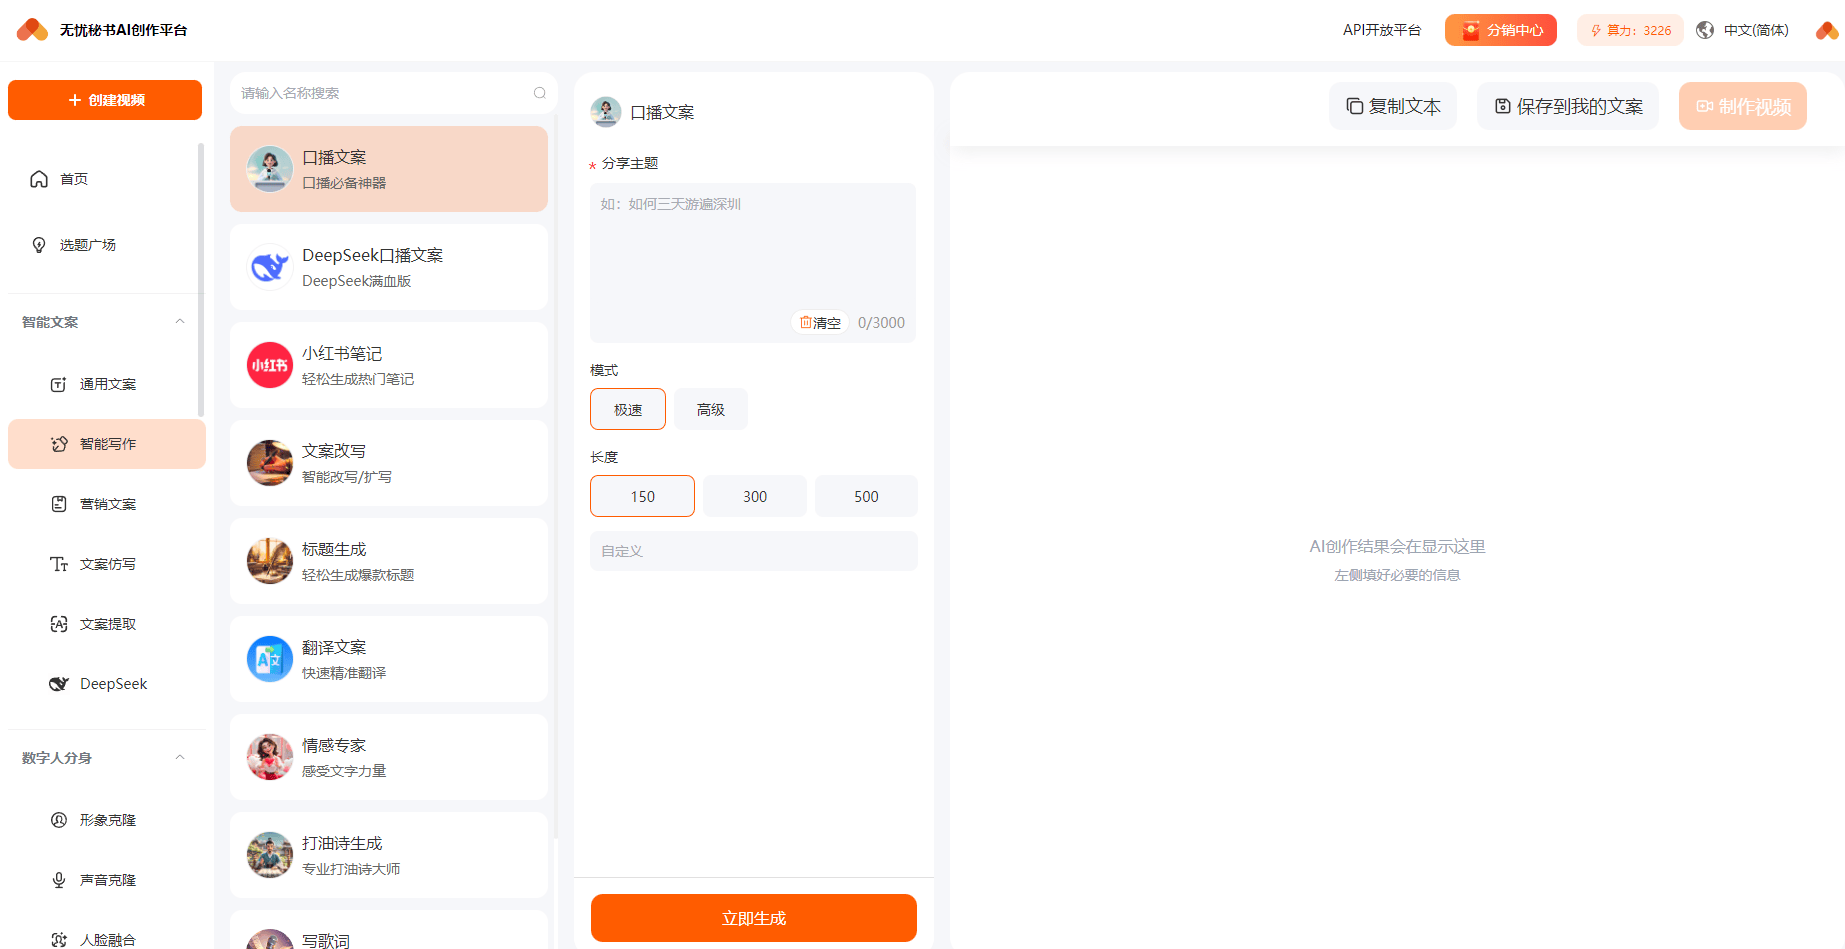Click 复制文本 button
Viewport: 1845px width, 949px height.
pyautogui.click(x=1392, y=106)
